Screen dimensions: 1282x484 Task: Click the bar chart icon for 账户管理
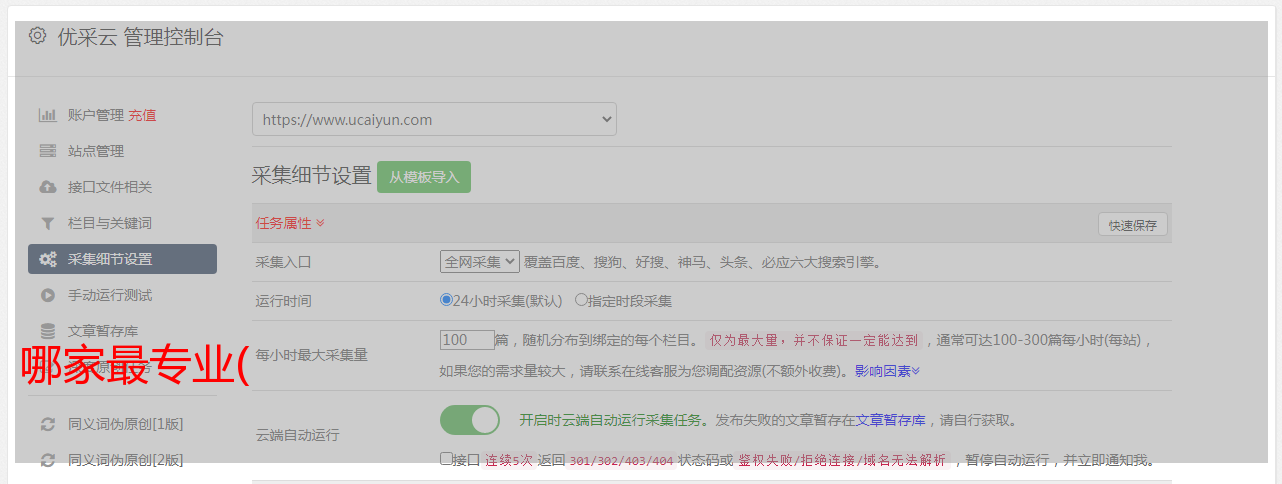47,115
